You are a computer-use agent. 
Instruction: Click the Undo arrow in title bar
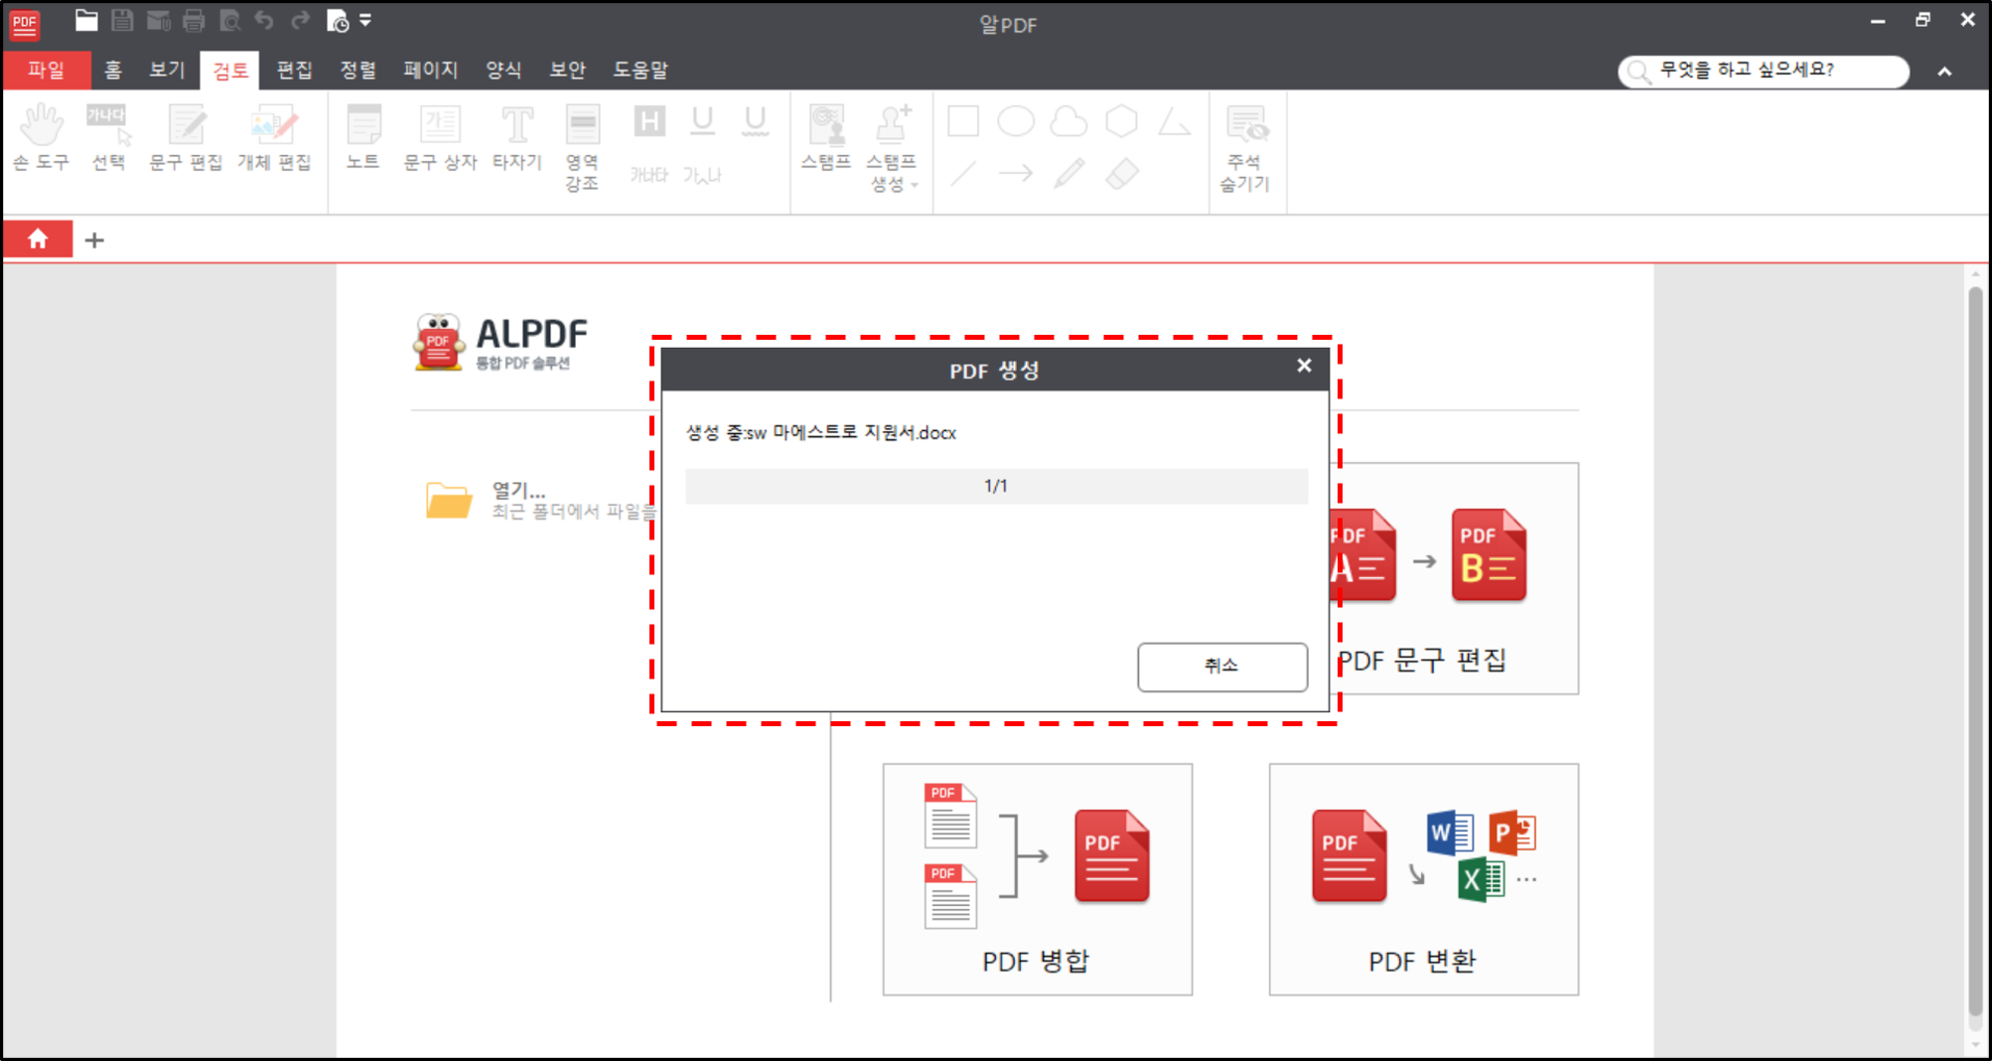[x=264, y=20]
